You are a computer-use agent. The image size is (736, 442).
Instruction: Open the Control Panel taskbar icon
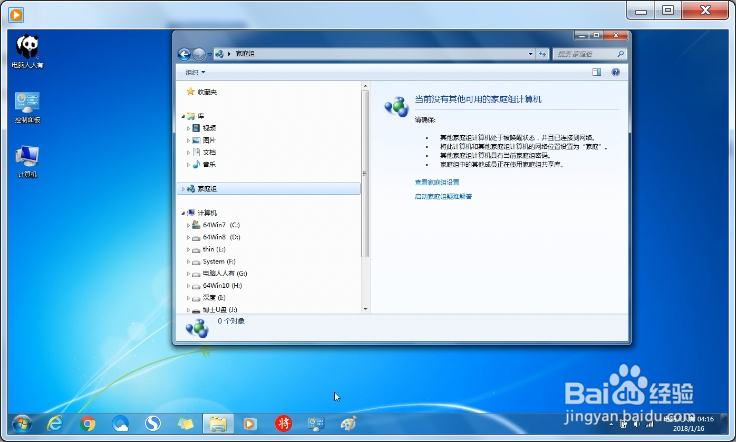click(x=315, y=424)
